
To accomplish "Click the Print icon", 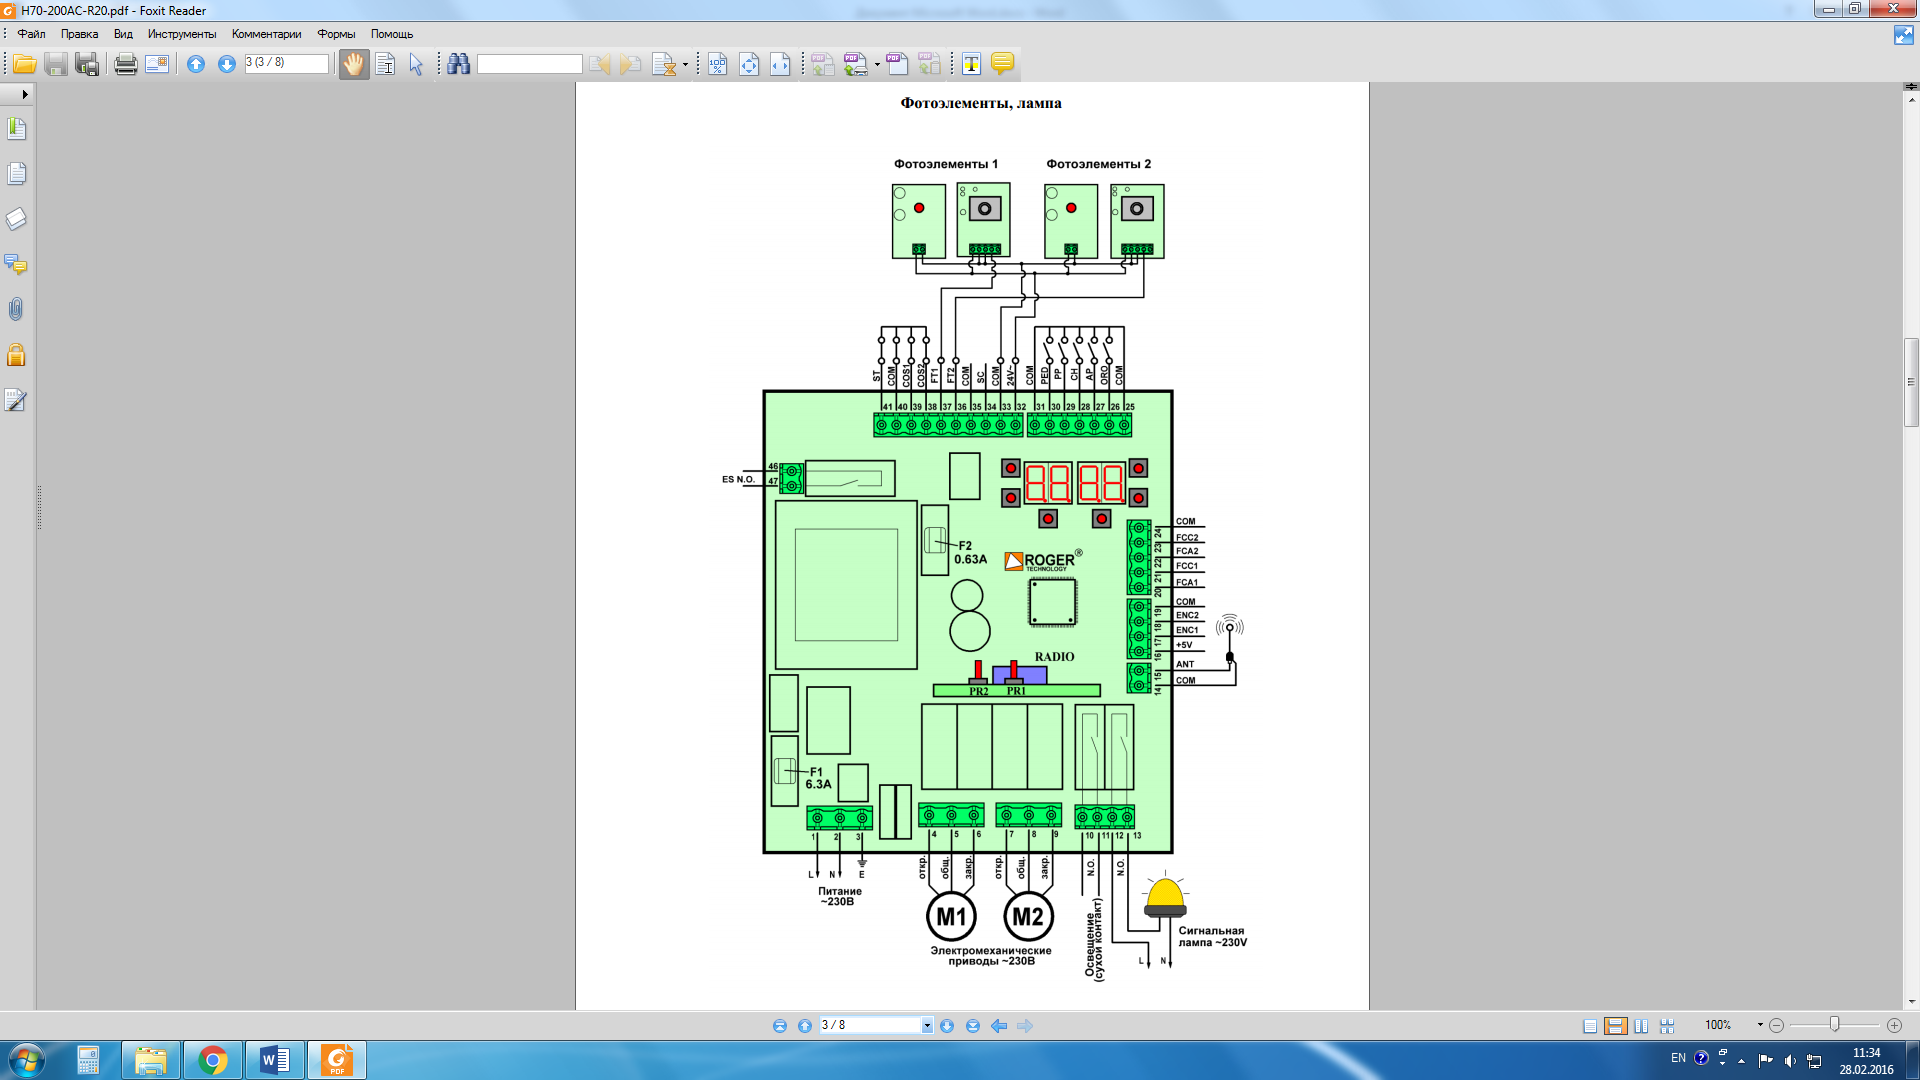I will pos(125,65).
